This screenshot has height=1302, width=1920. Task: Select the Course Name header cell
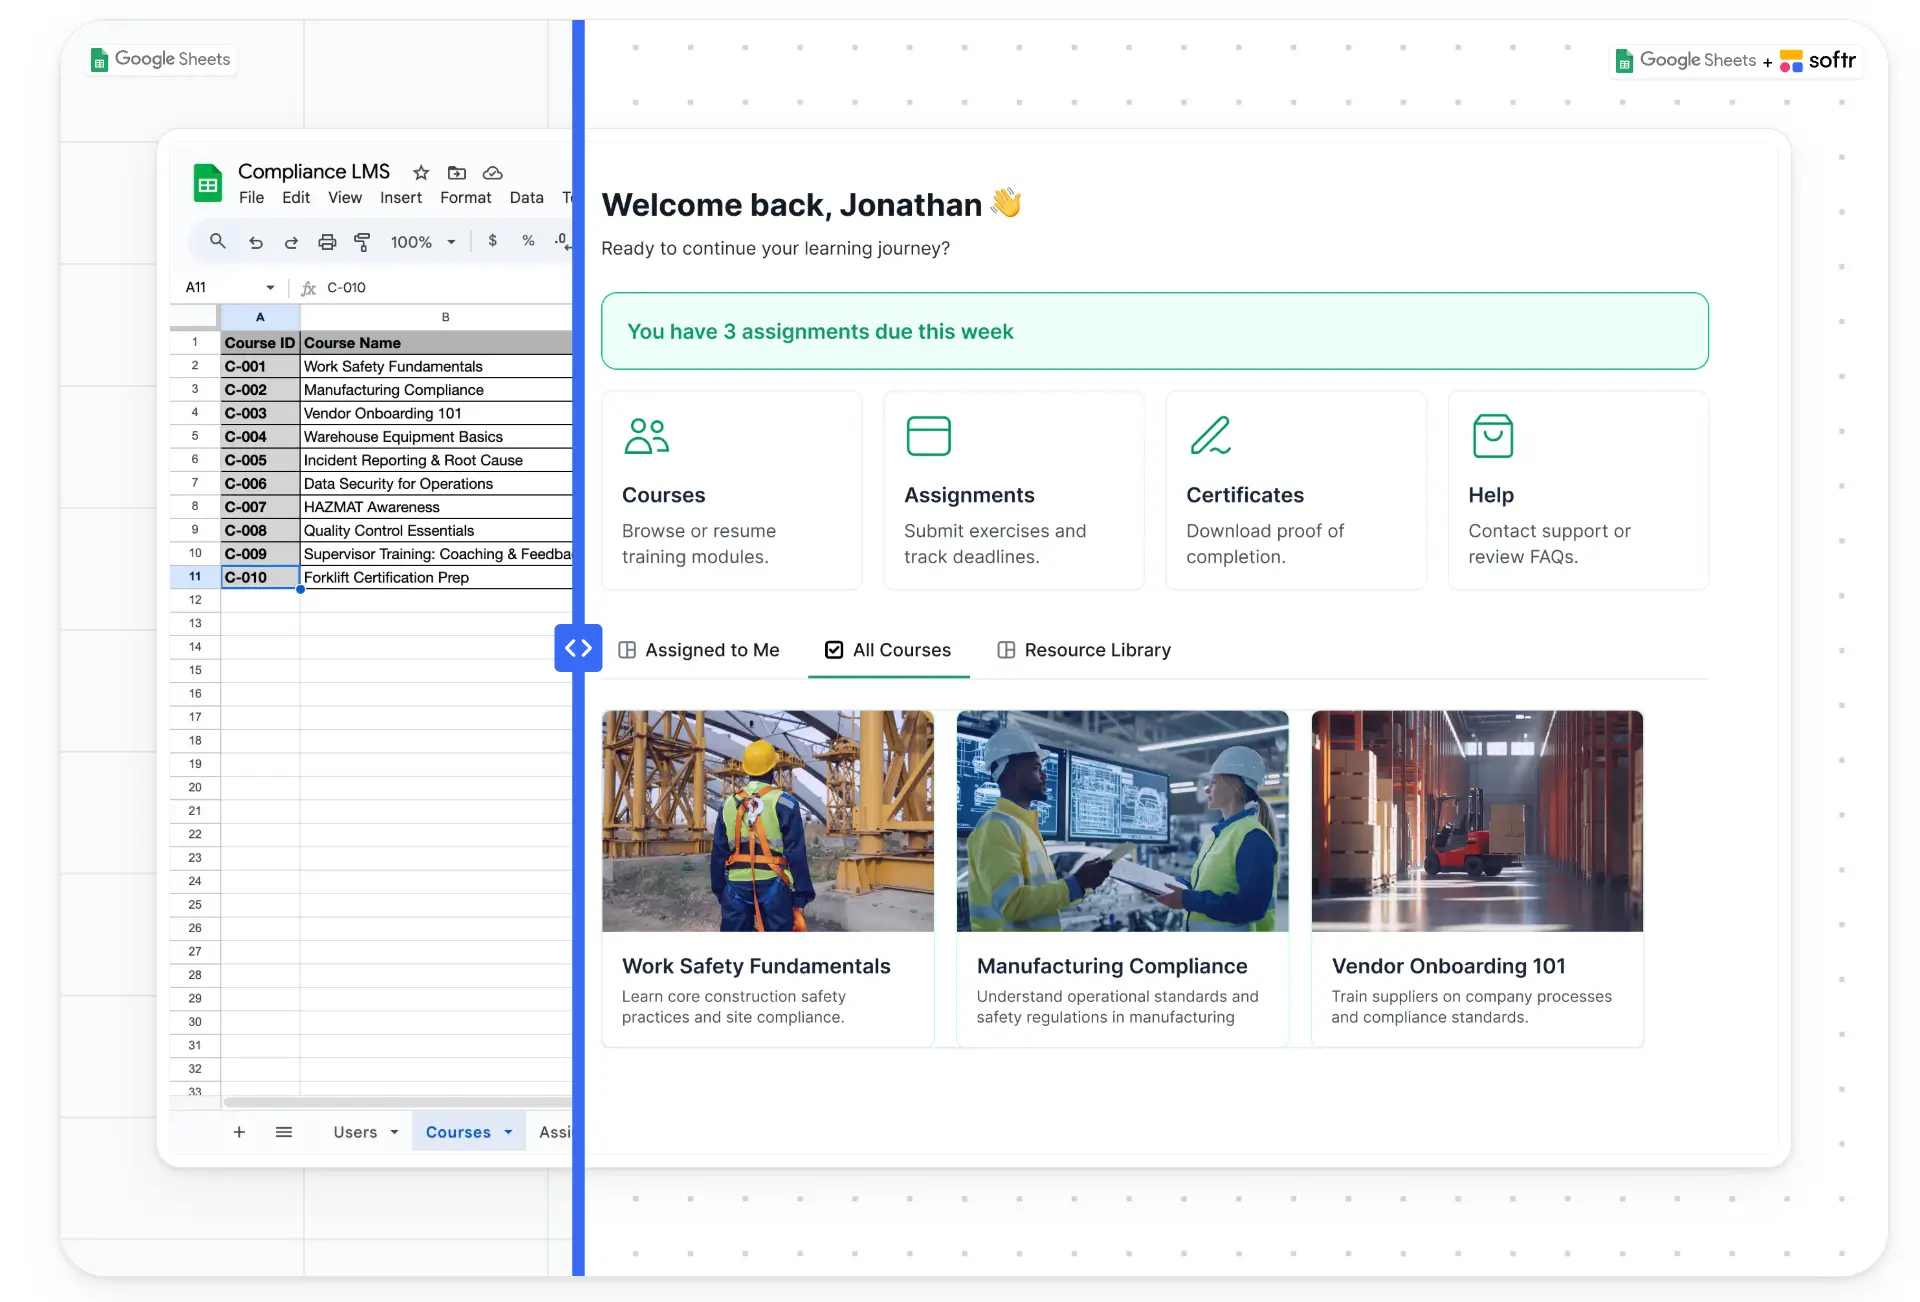pyautogui.click(x=436, y=342)
